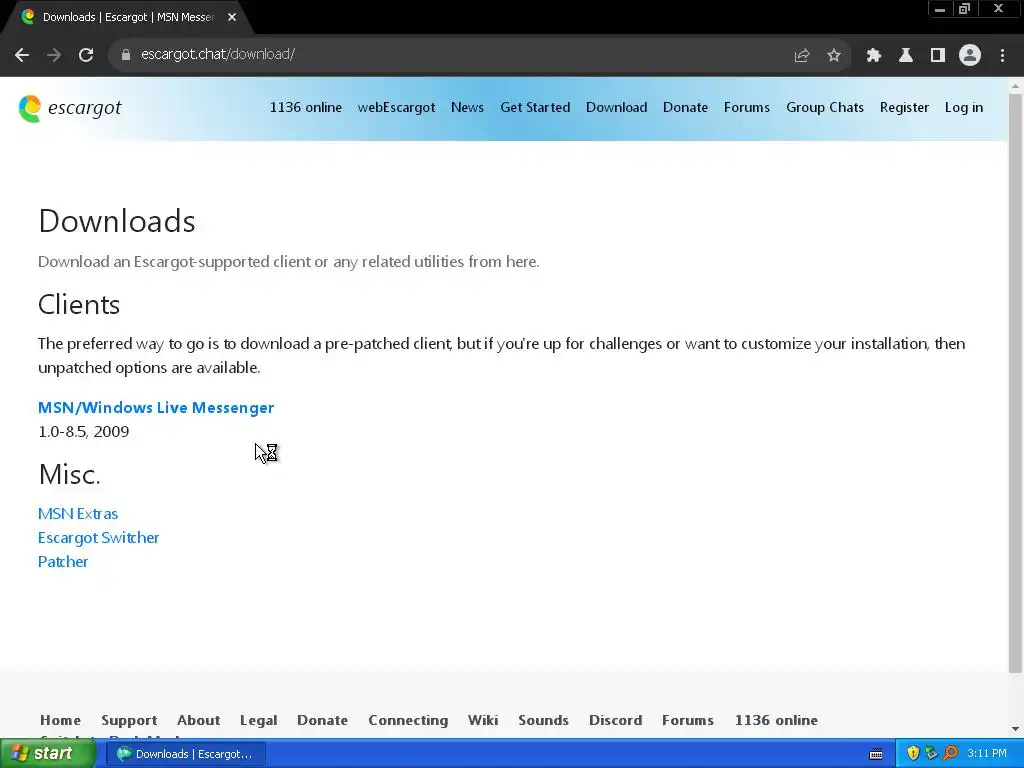
Task: Click Home in the footer
Action: coord(60,720)
